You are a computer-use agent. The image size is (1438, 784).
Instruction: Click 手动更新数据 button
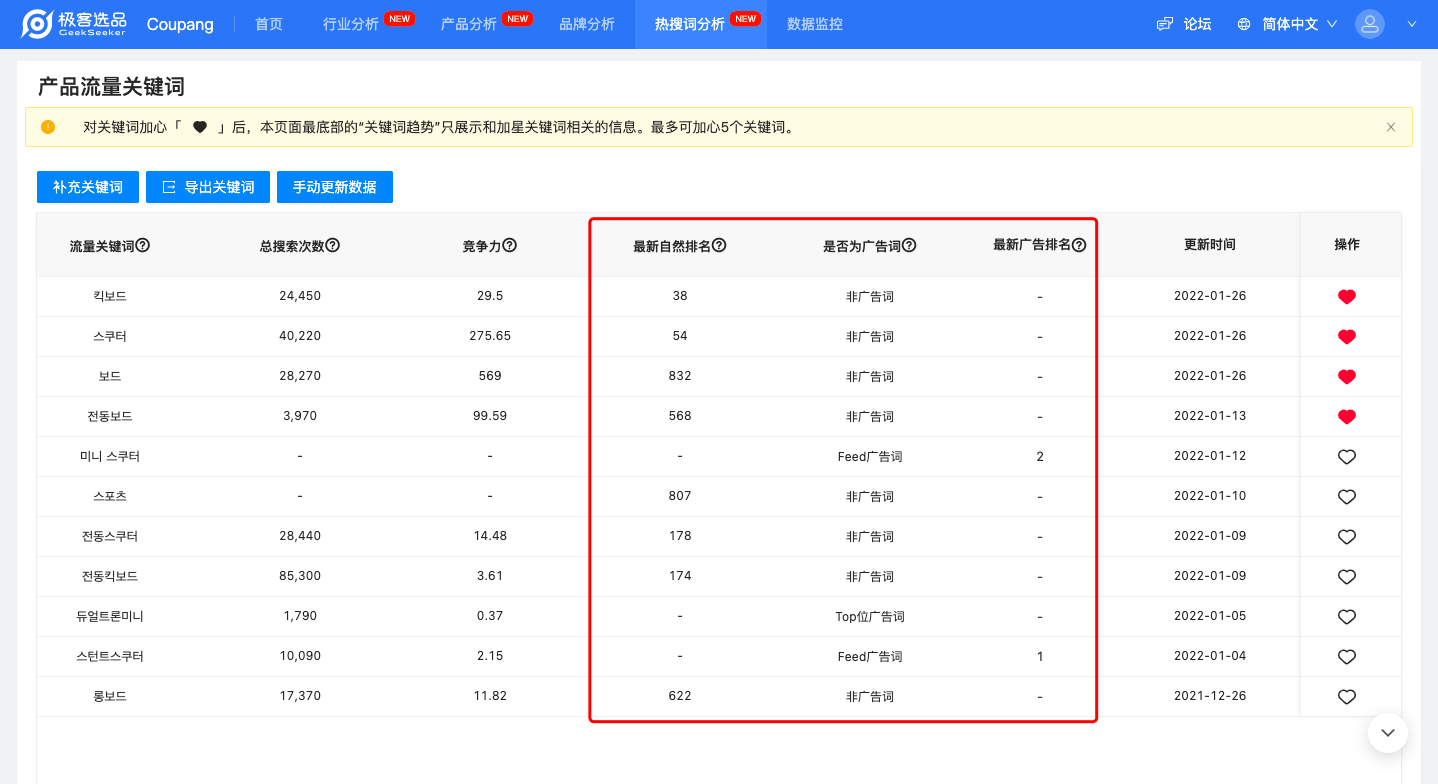pos(335,187)
